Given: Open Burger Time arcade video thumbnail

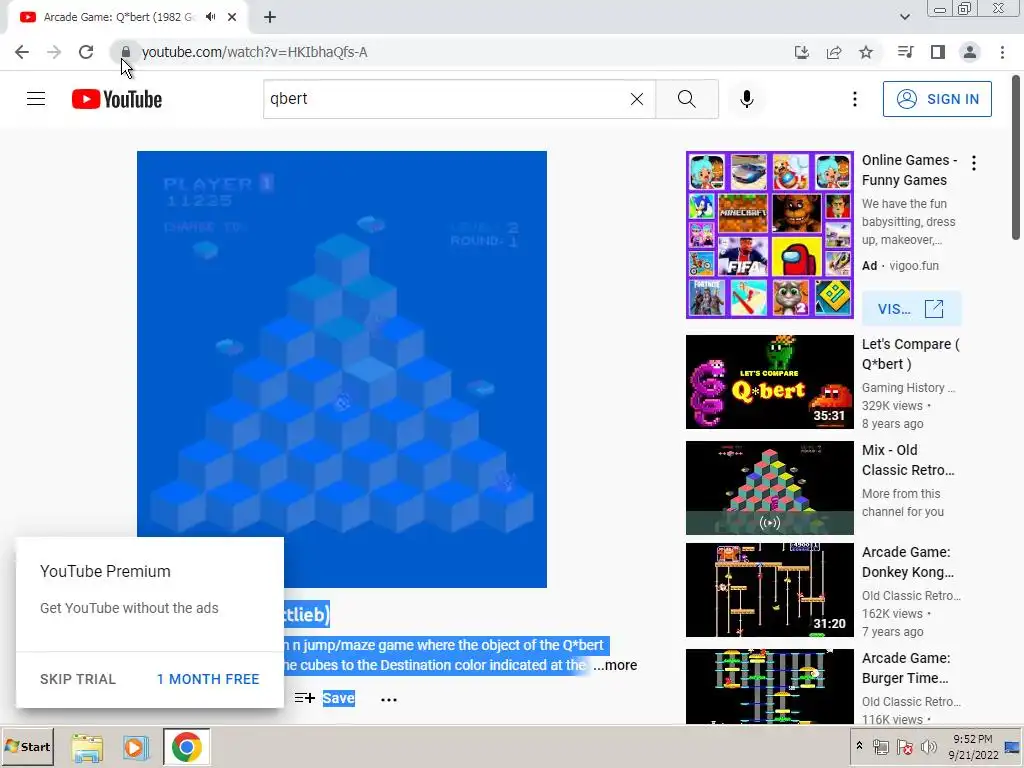Looking at the screenshot, I should point(769,686).
